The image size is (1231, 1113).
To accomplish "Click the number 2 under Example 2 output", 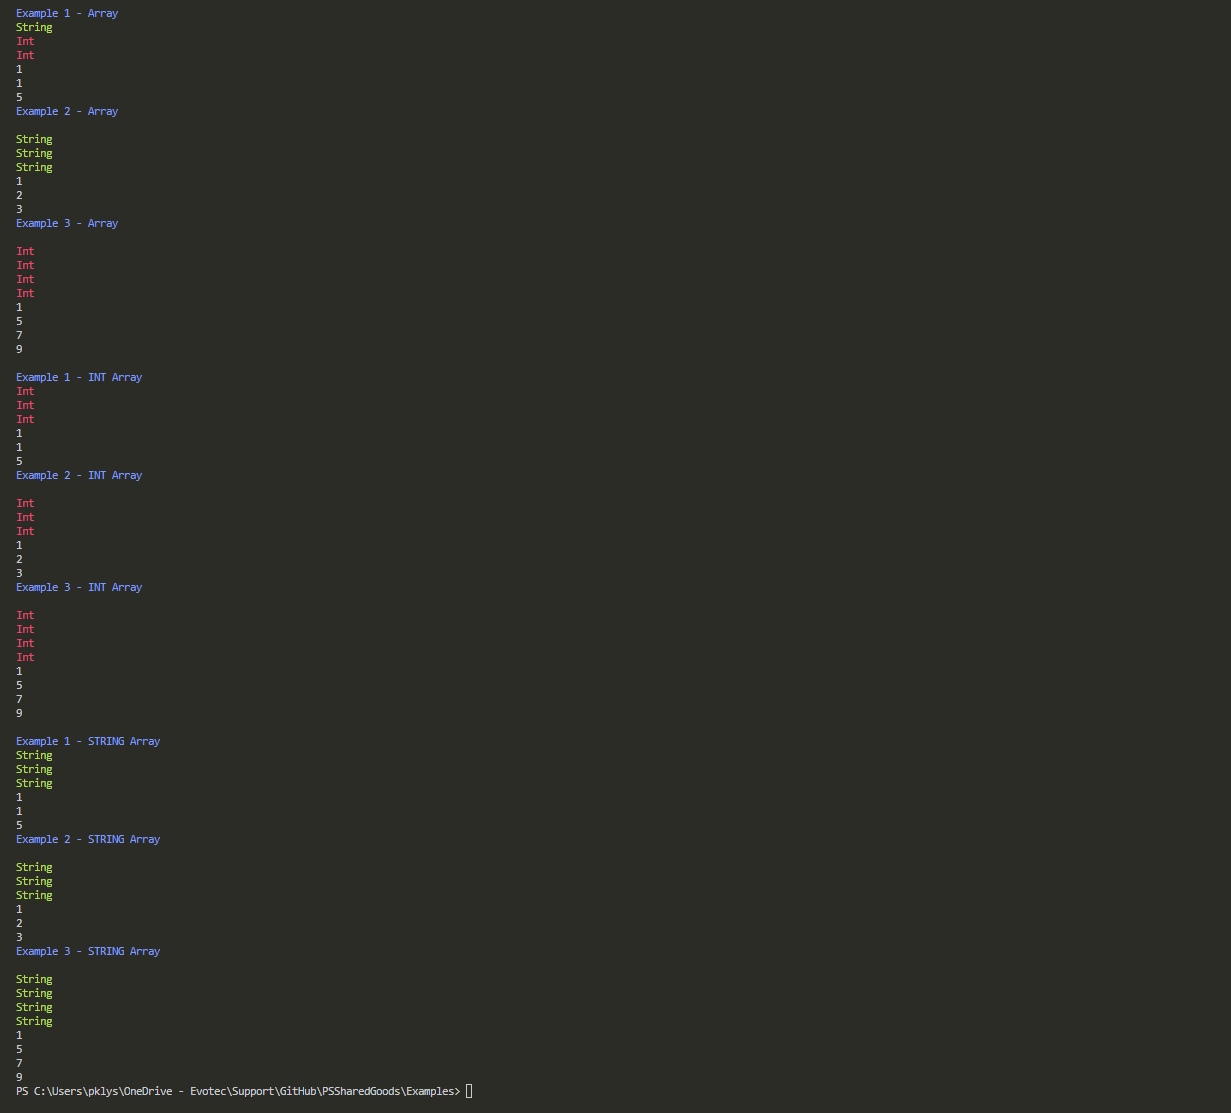I will click(x=18, y=194).
